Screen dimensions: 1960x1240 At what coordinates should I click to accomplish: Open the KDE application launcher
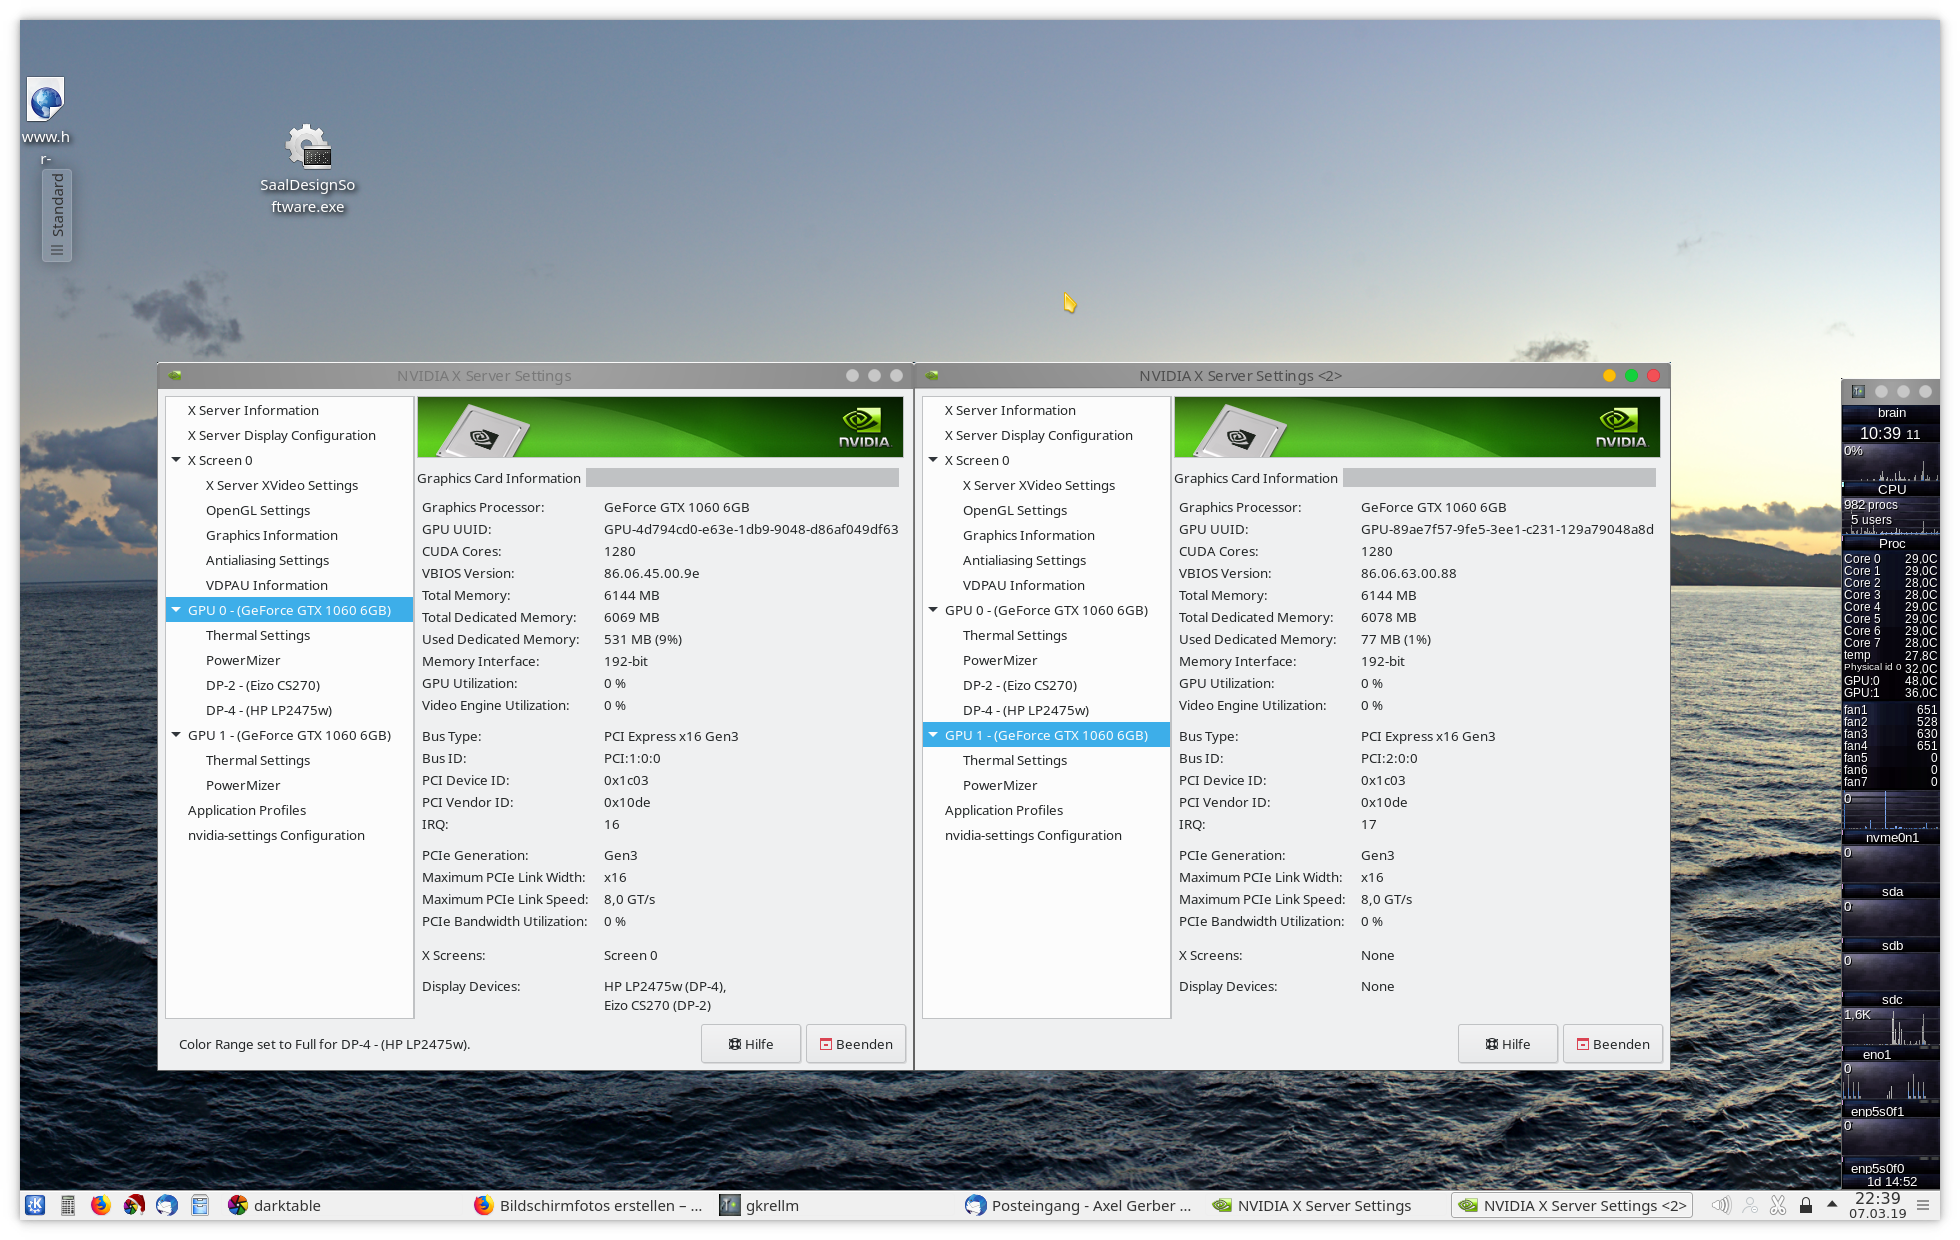tap(35, 1205)
